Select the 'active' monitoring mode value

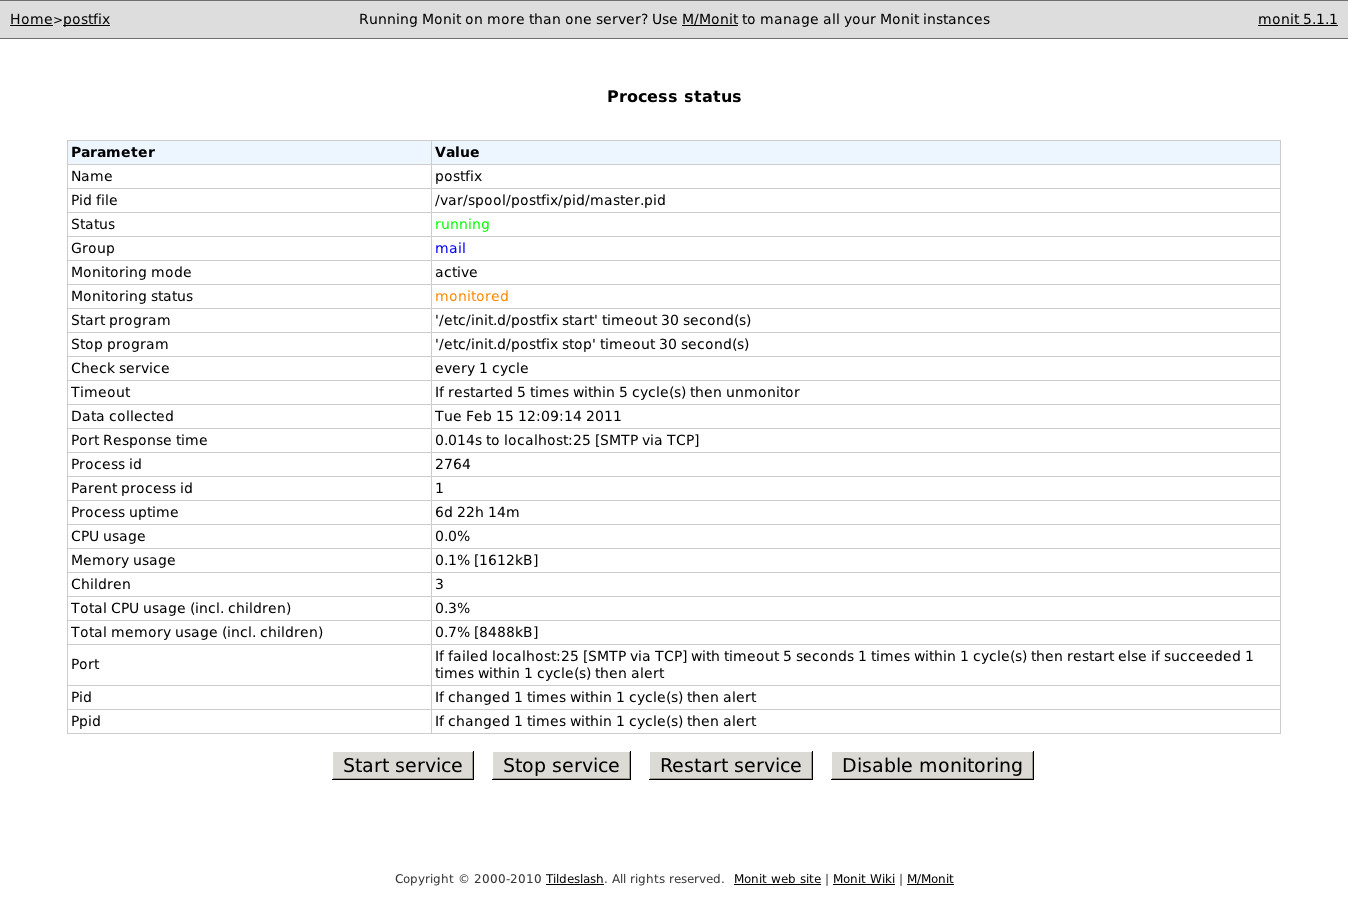point(456,272)
